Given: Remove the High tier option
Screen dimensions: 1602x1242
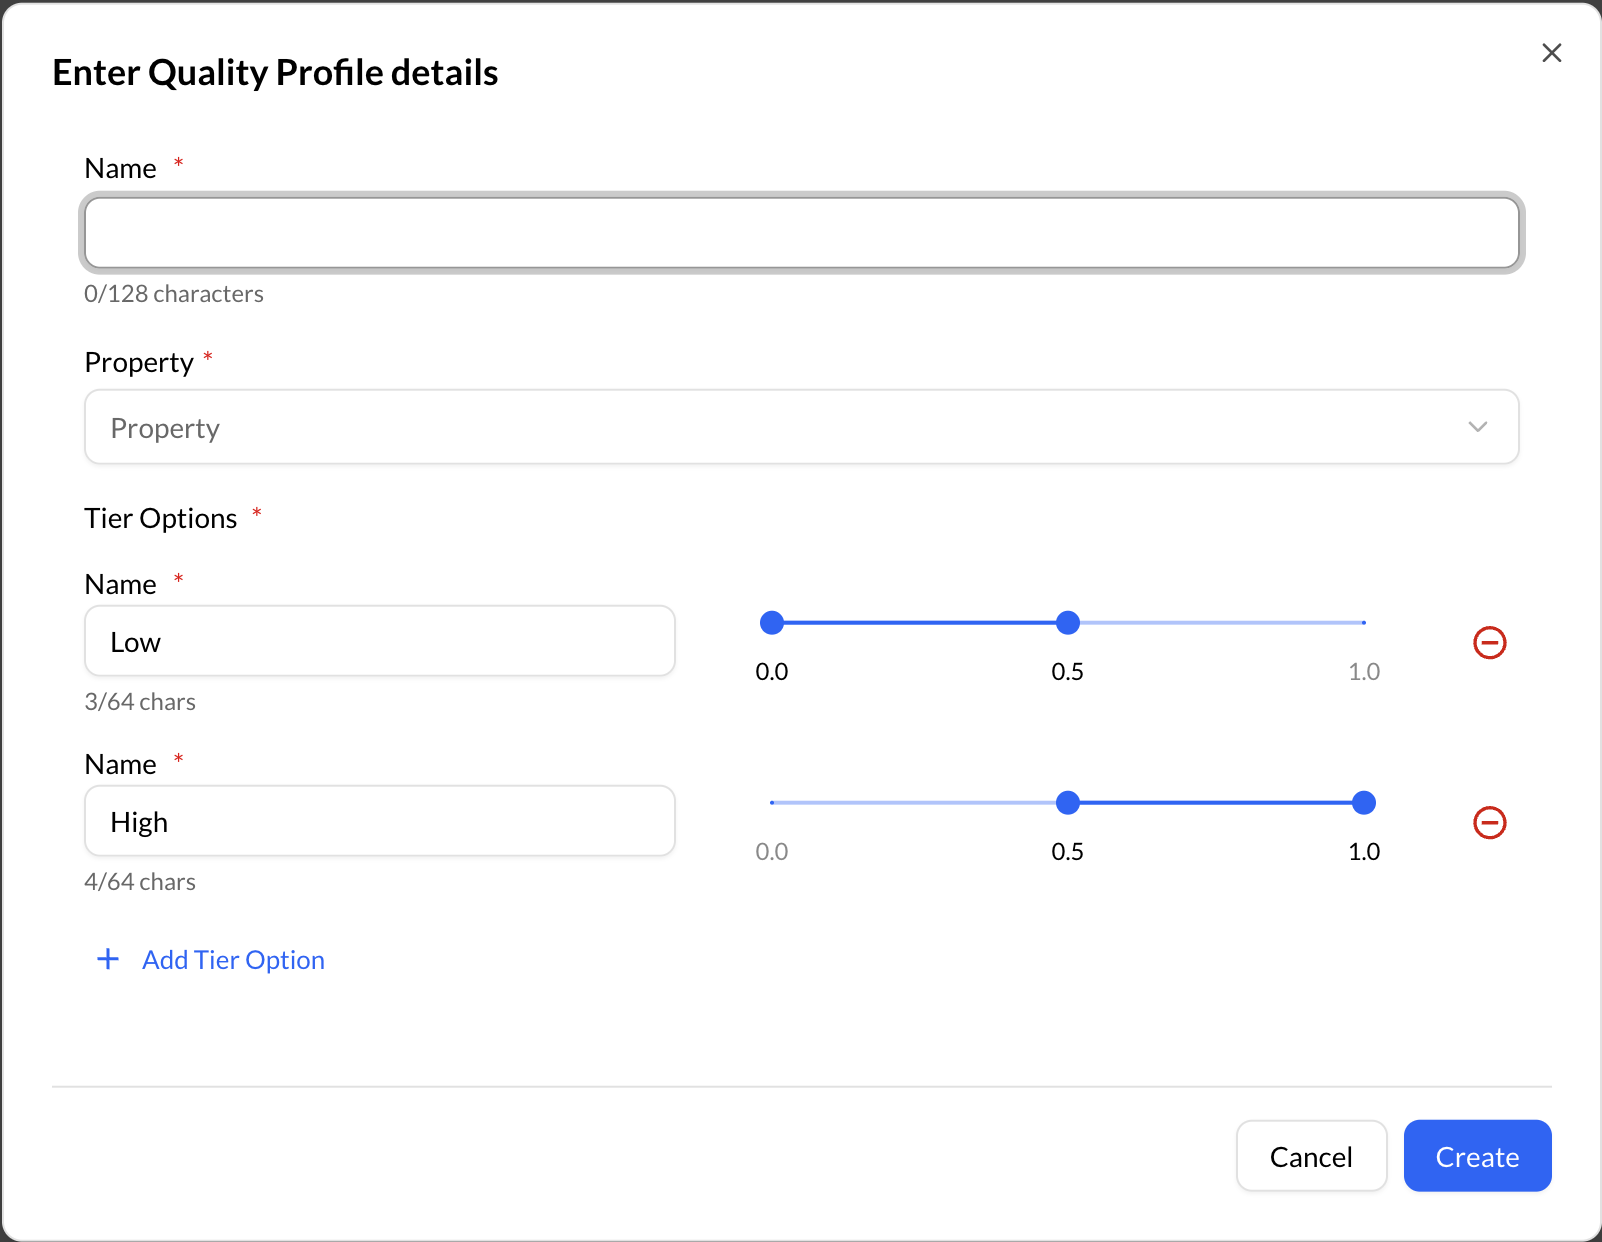Looking at the screenshot, I should click(x=1489, y=823).
